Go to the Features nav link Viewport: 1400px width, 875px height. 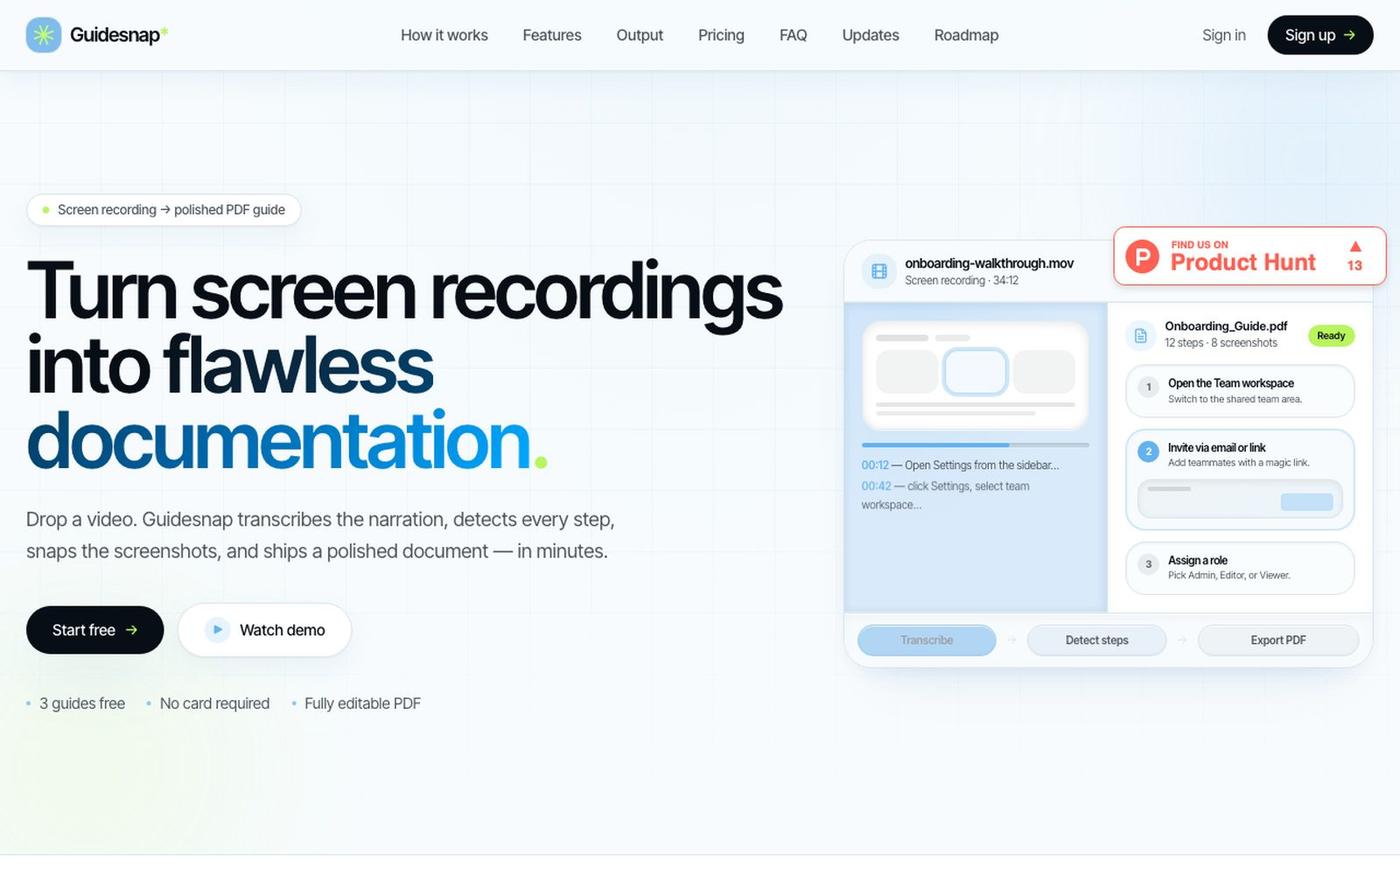552,35
